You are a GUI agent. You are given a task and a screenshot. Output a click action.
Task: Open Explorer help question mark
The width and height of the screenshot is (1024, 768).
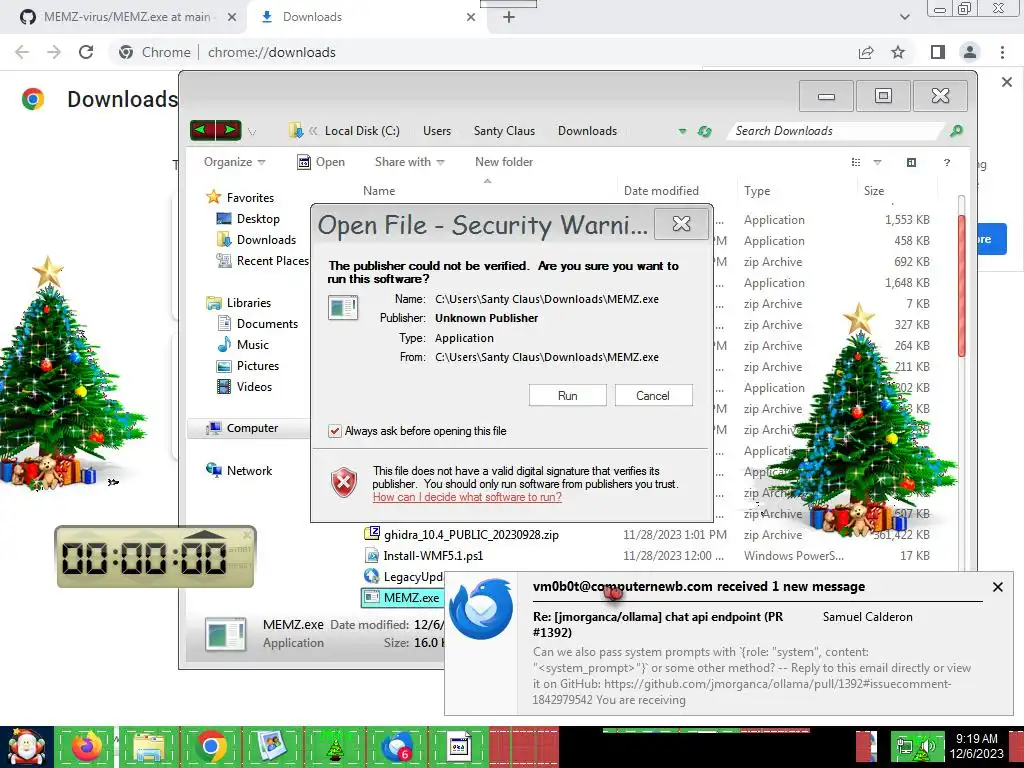pos(946,162)
